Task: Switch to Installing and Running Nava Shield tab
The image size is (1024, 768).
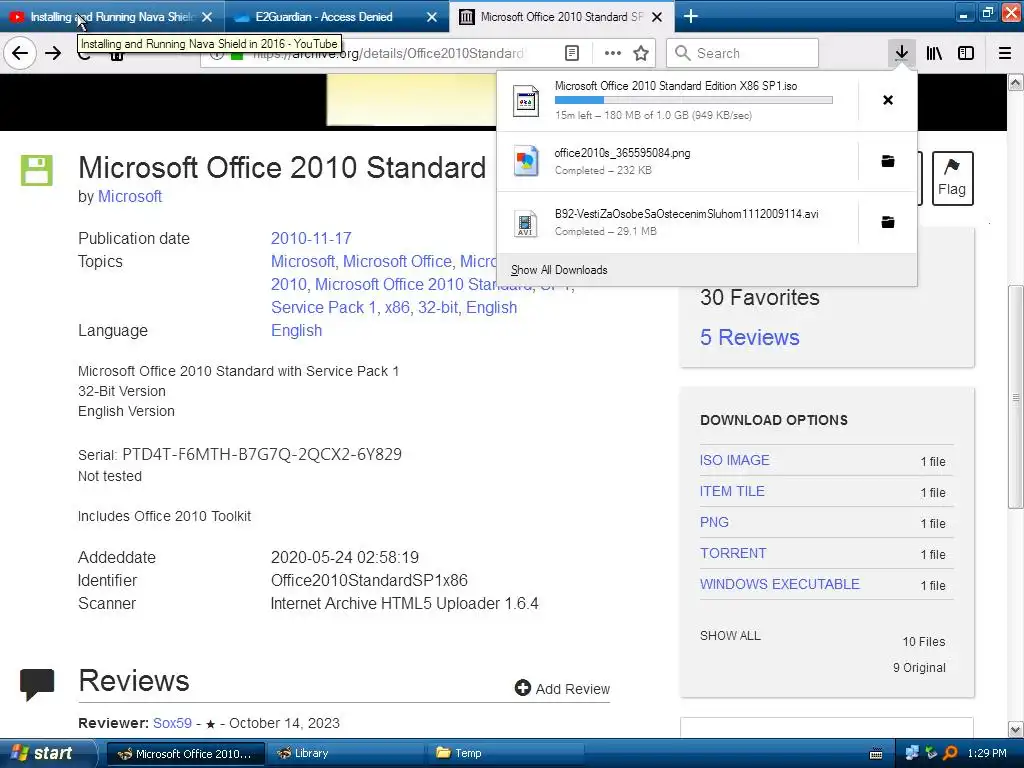Action: (111, 17)
